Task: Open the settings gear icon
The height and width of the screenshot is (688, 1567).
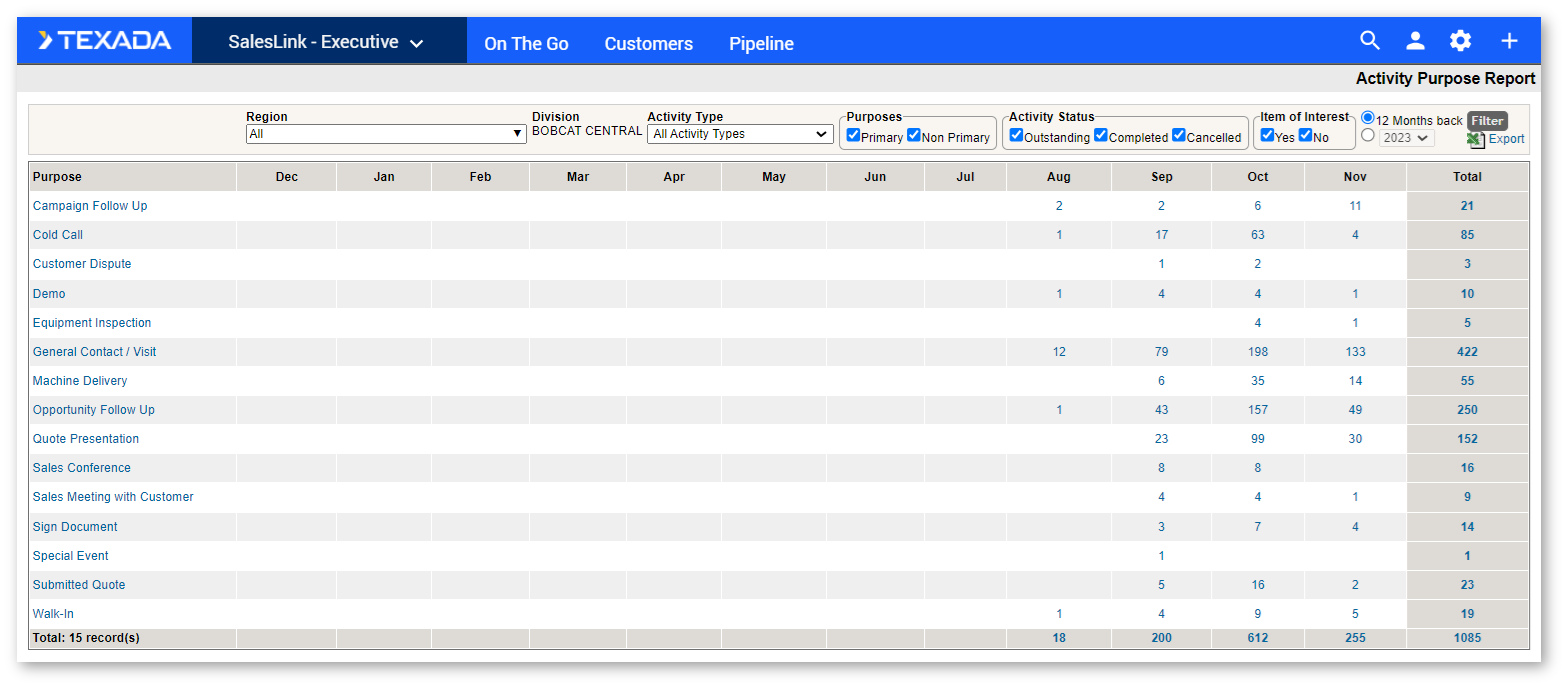Action: click(1460, 41)
